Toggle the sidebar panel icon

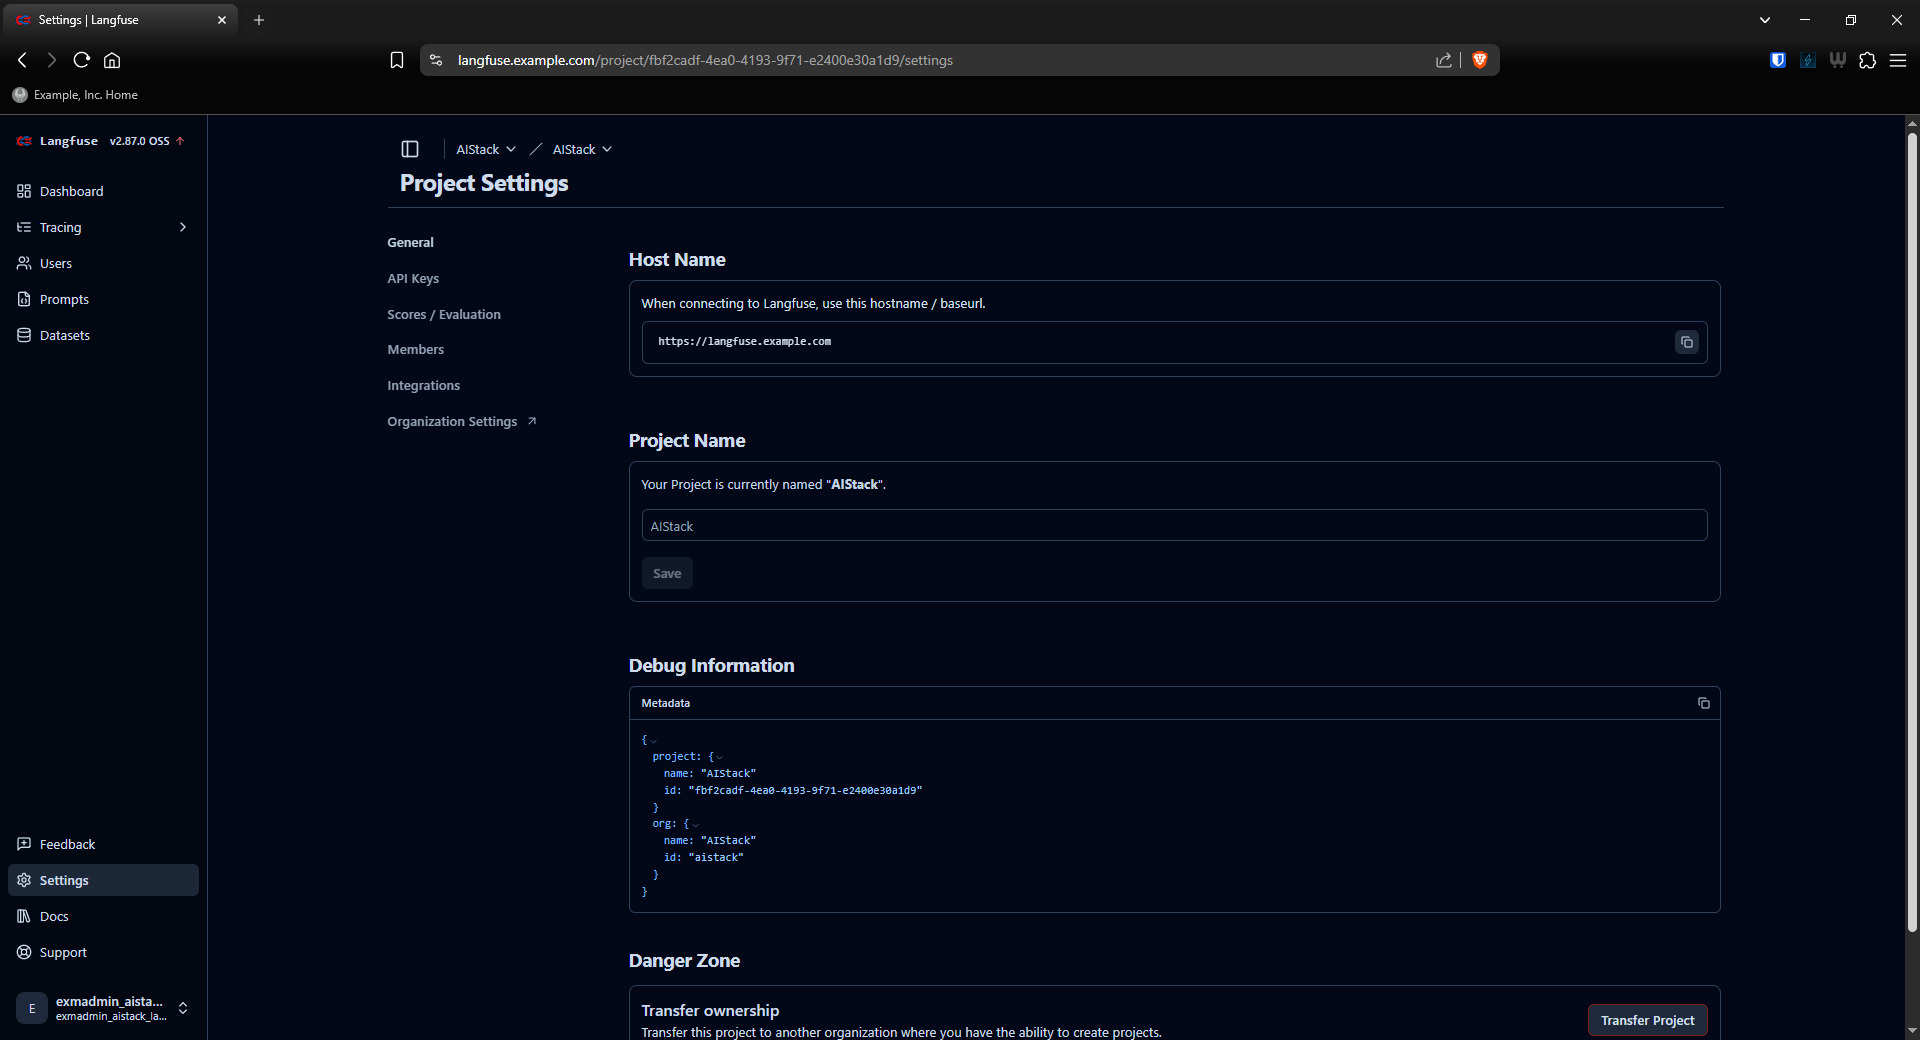point(410,149)
